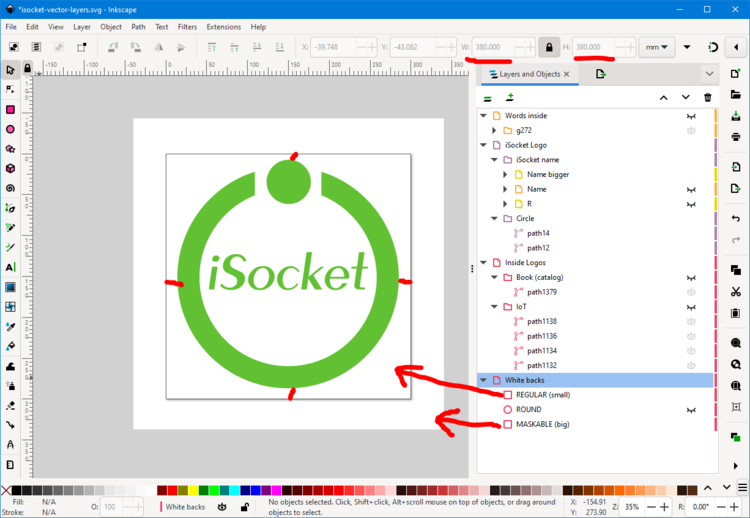Collapse the Words inside layer
The width and height of the screenshot is (750, 518).
click(484, 116)
